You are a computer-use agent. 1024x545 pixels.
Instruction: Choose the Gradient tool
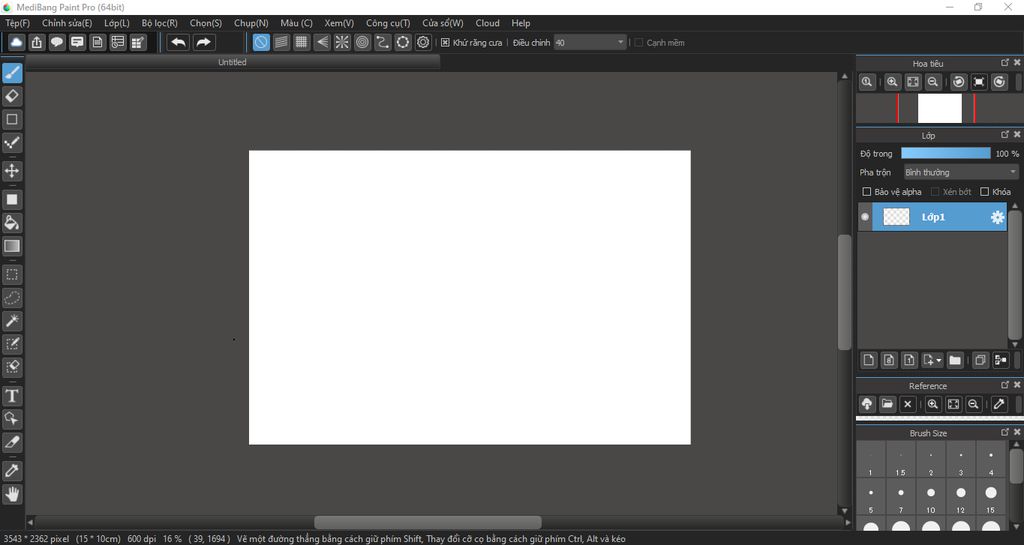(12, 246)
